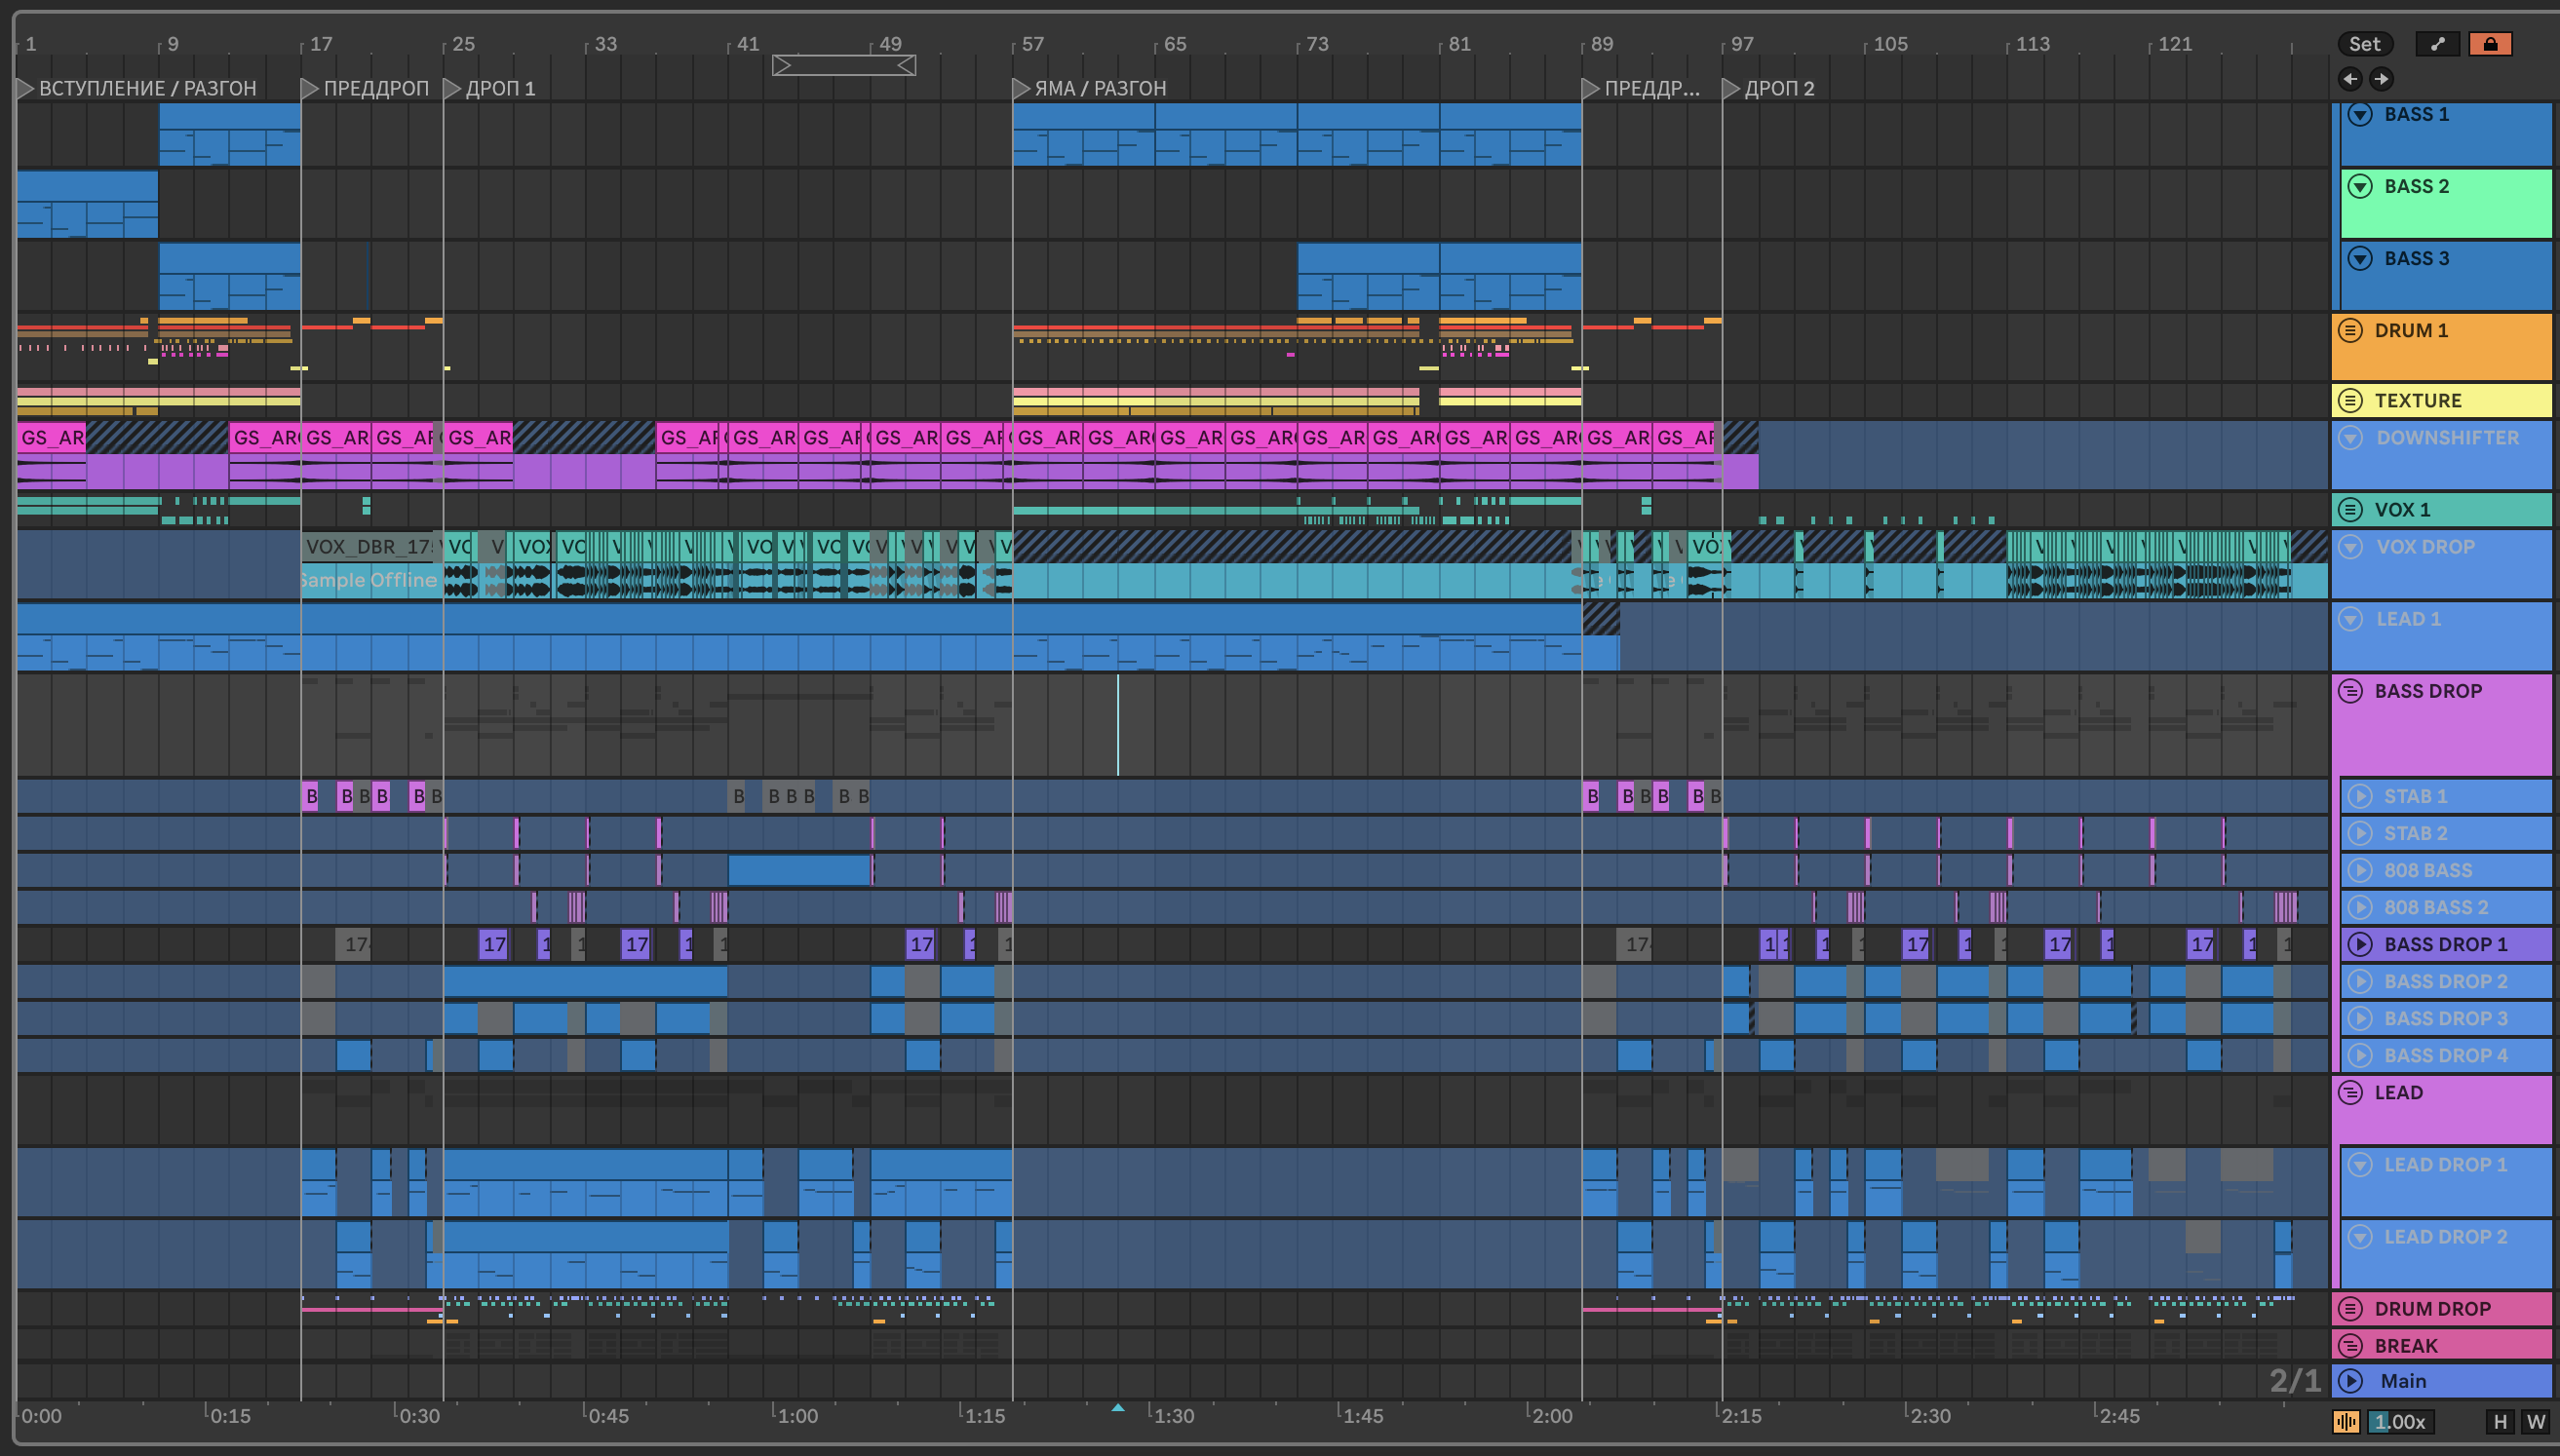
Task: Fold the LEAD group icon
Action: point(2350,1092)
